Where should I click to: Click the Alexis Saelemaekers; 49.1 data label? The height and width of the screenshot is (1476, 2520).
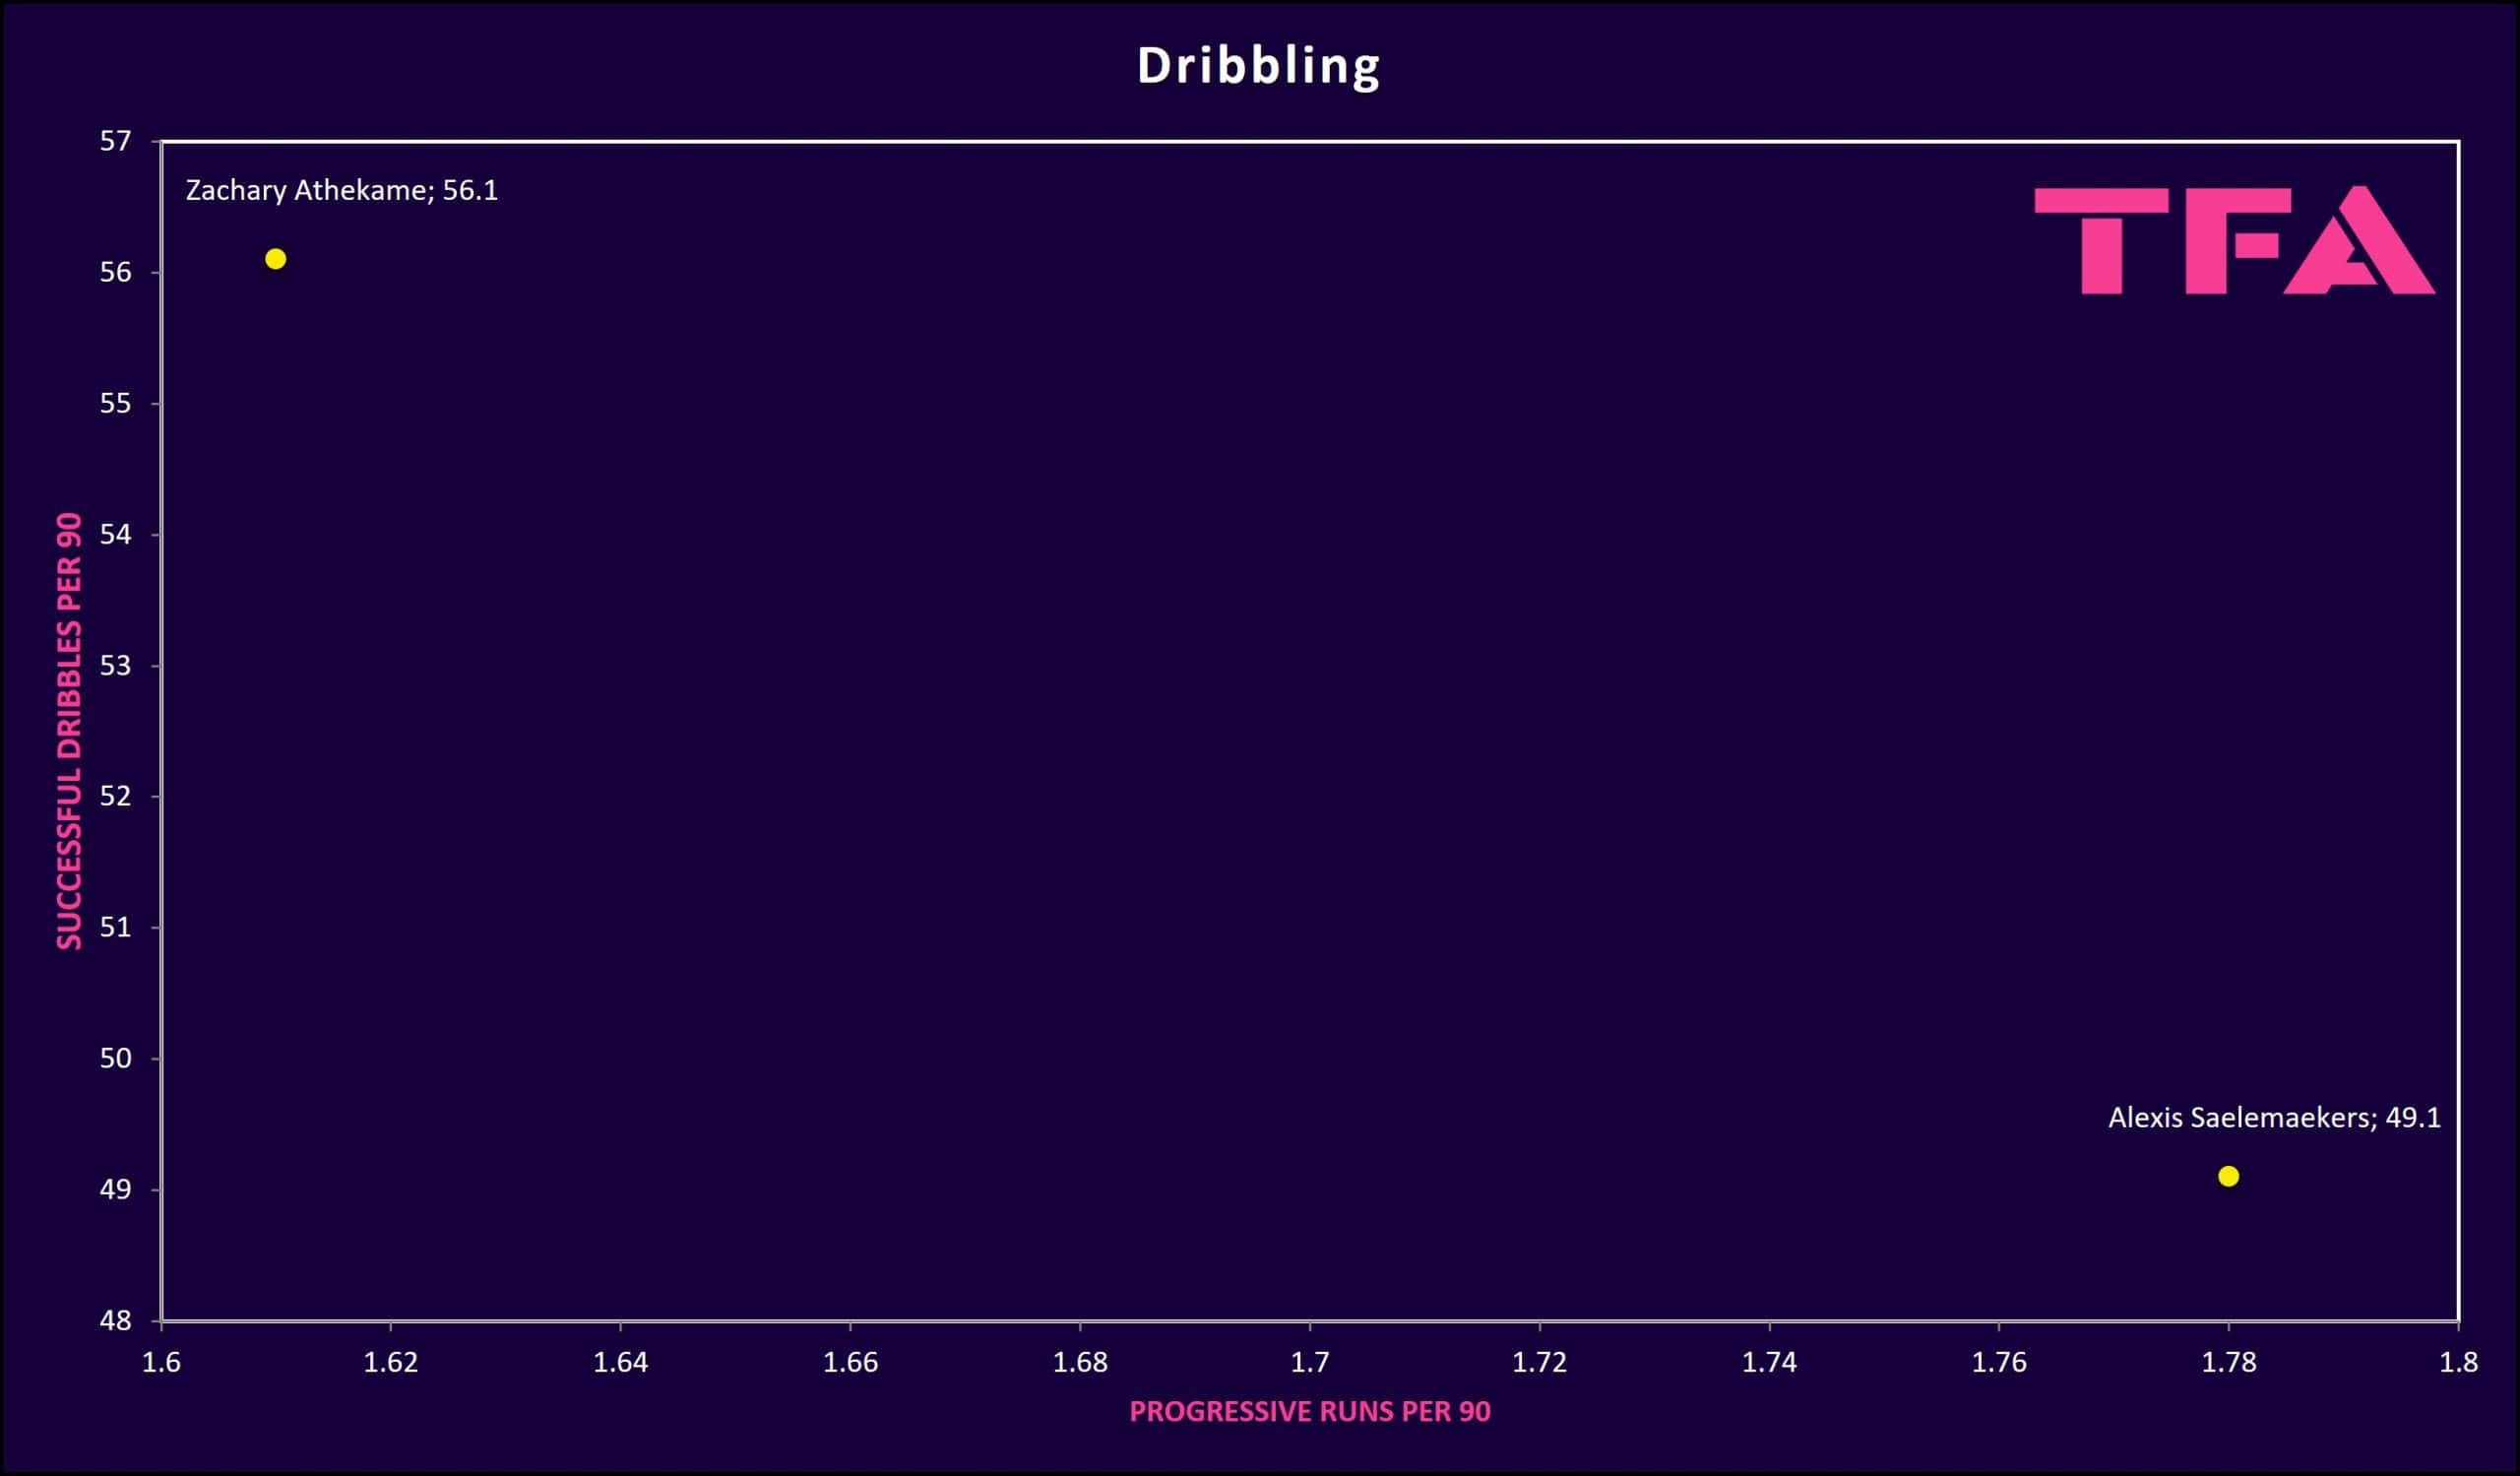coord(2274,1117)
